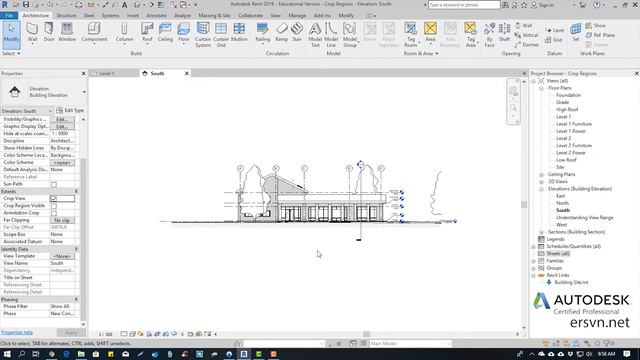The height and width of the screenshot is (360, 640).
Task: Select the Wall tool in the ribbon
Action: pyautogui.click(x=32, y=32)
